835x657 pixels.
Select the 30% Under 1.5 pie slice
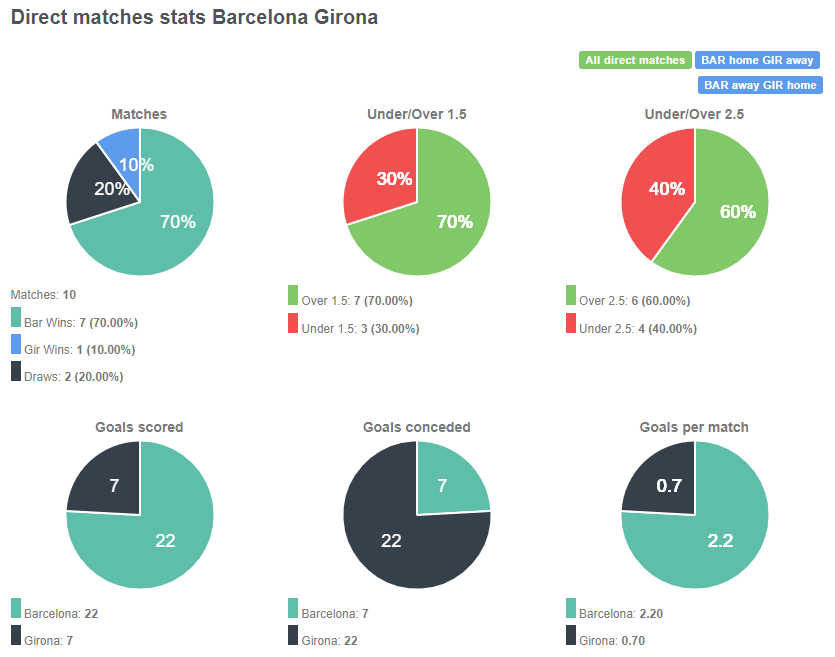click(x=394, y=178)
